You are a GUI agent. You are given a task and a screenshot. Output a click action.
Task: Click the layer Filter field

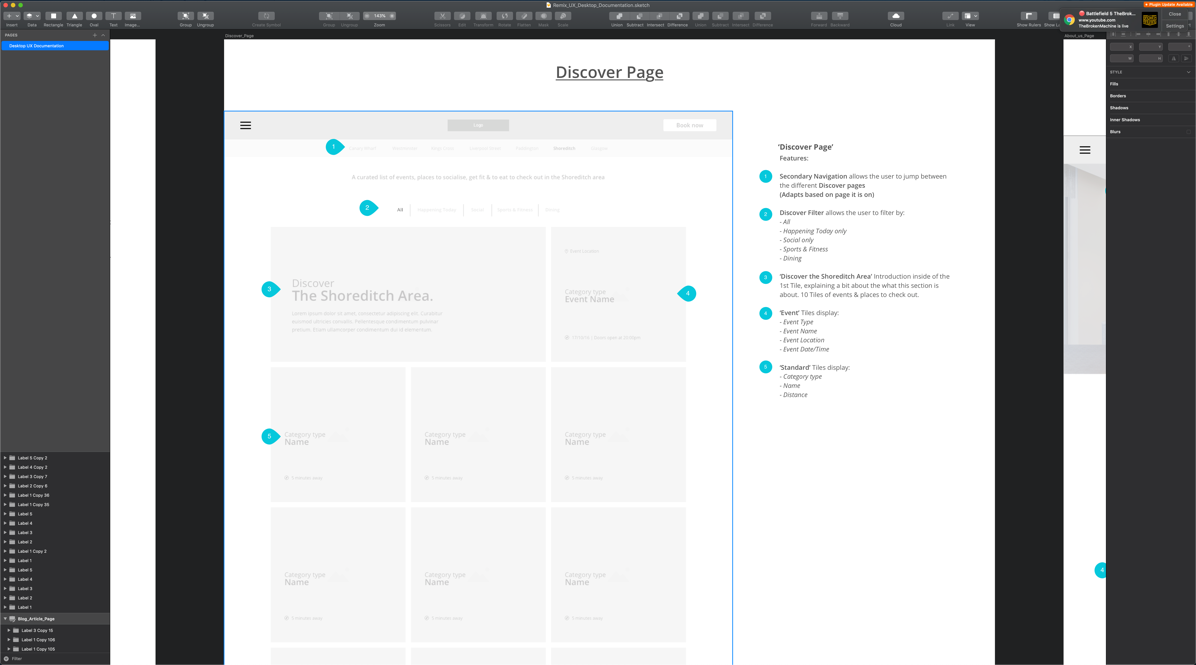tap(55, 659)
